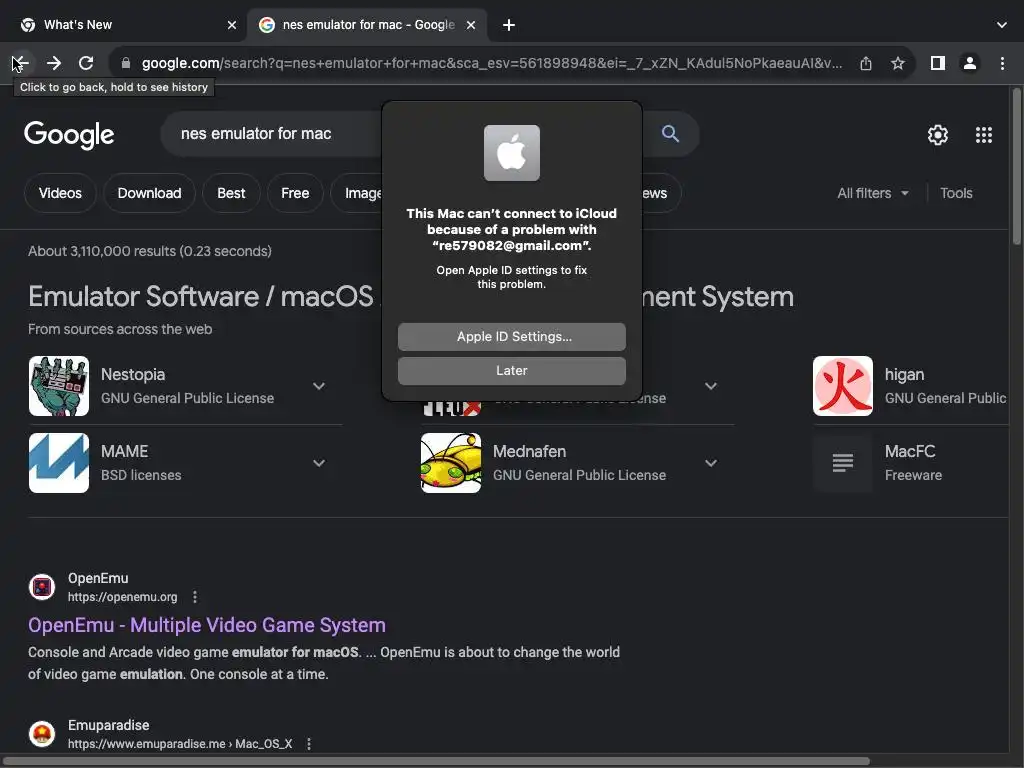
Task: Select the Download filter chip
Action: coord(150,193)
